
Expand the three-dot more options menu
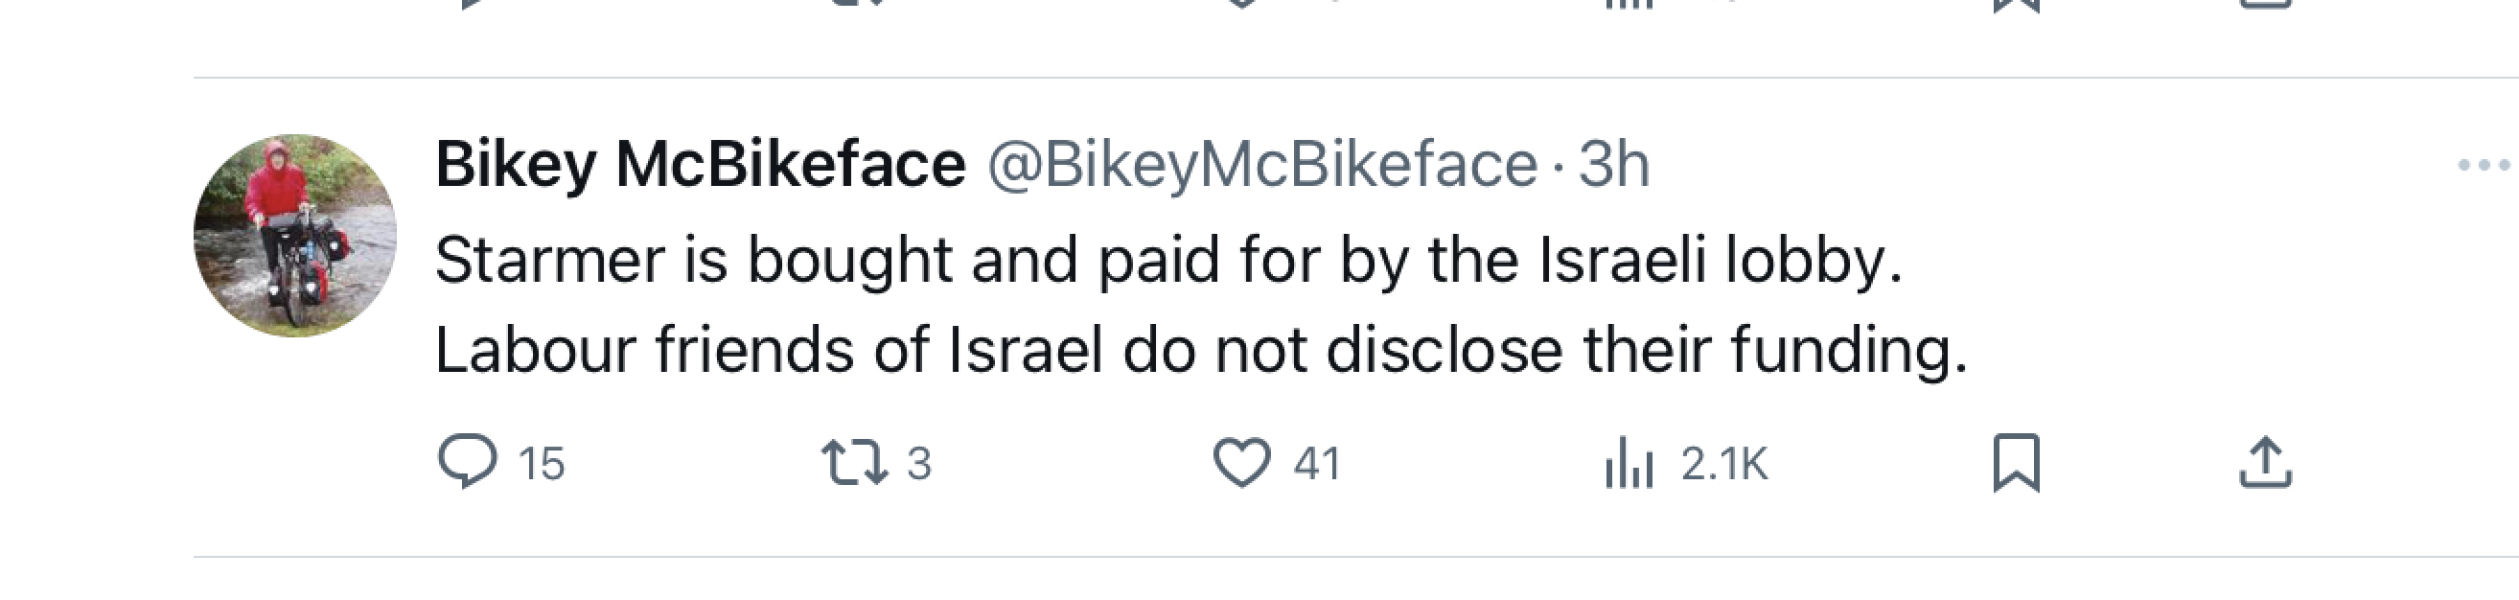[x=2484, y=165]
